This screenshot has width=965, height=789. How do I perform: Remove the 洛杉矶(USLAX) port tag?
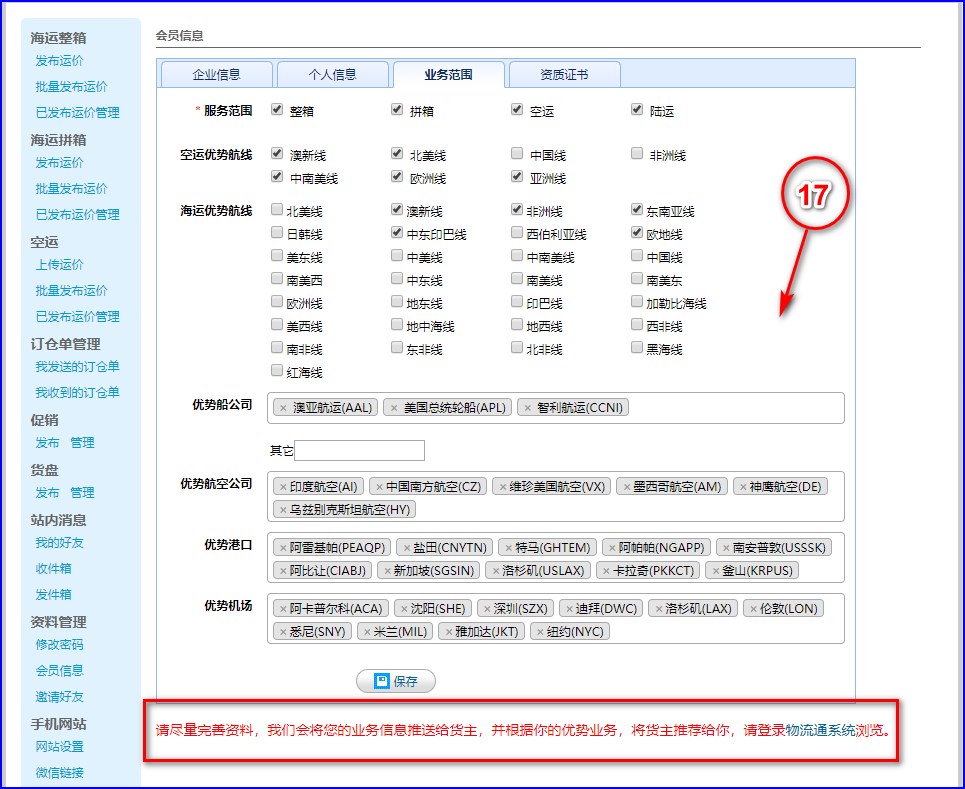(x=495, y=571)
